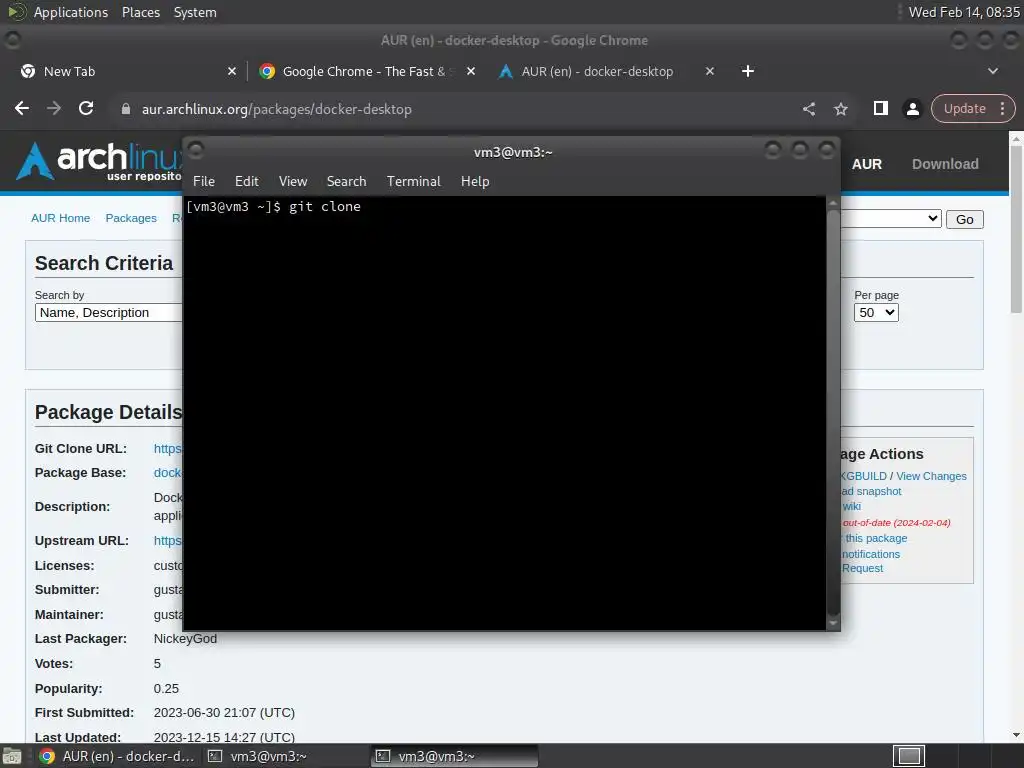
Task: Click the snapshot link under Package Actions
Action: pyautogui.click(x=871, y=491)
